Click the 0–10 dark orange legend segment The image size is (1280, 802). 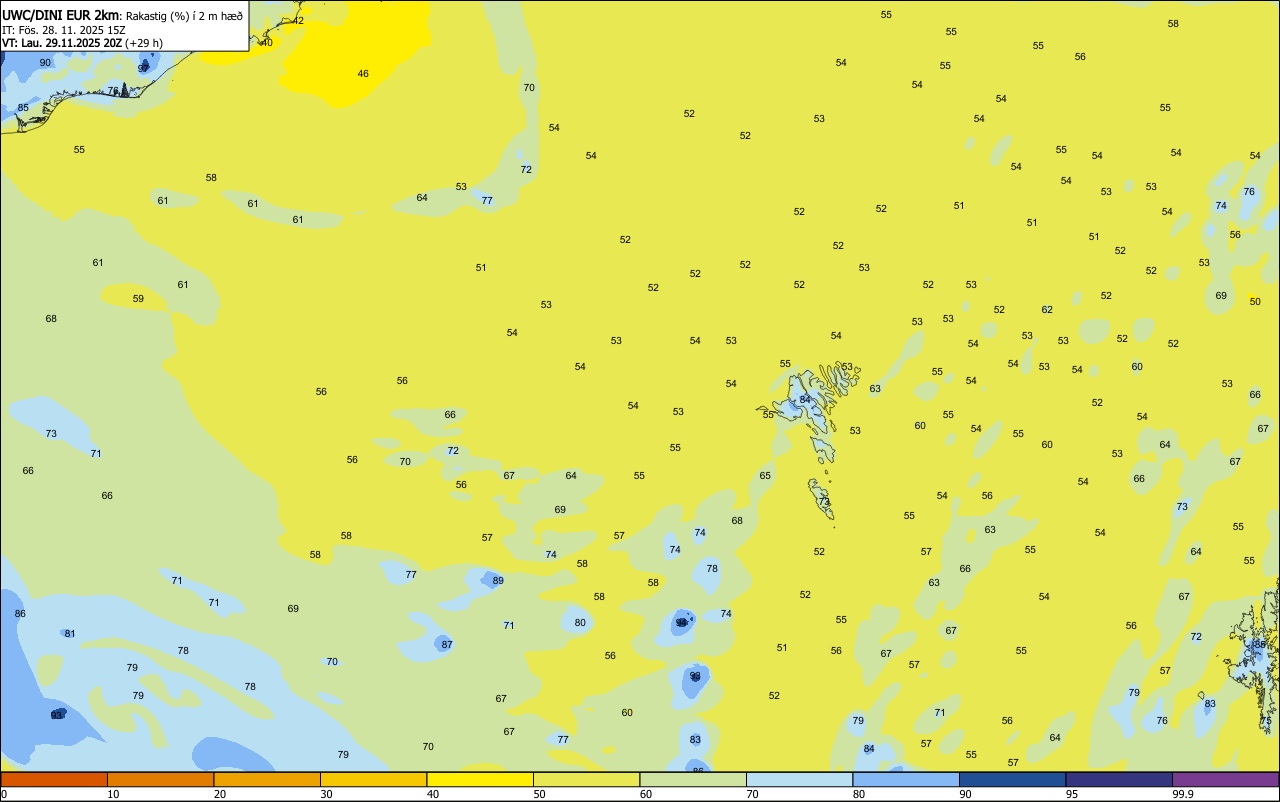[x=54, y=779]
